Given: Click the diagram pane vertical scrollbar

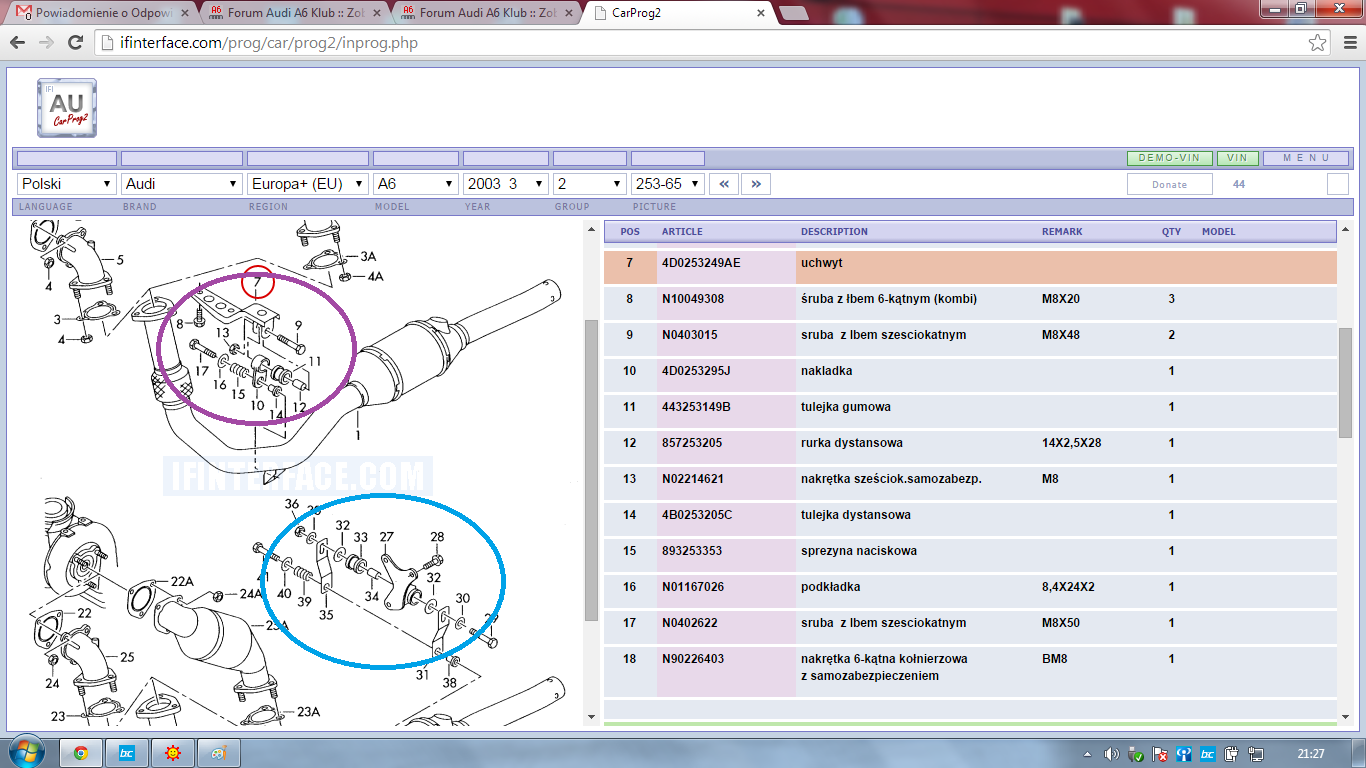Looking at the screenshot, I should (x=591, y=470).
